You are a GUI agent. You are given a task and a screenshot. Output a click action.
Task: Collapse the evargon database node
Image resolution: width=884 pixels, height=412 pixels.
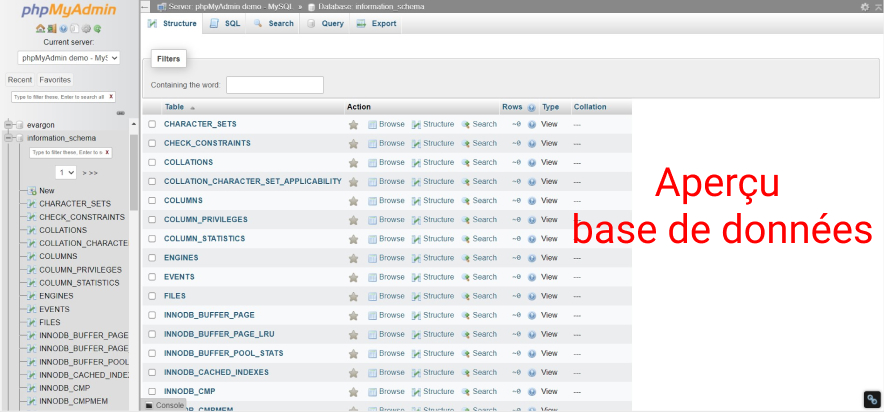click(x=8, y=125)
